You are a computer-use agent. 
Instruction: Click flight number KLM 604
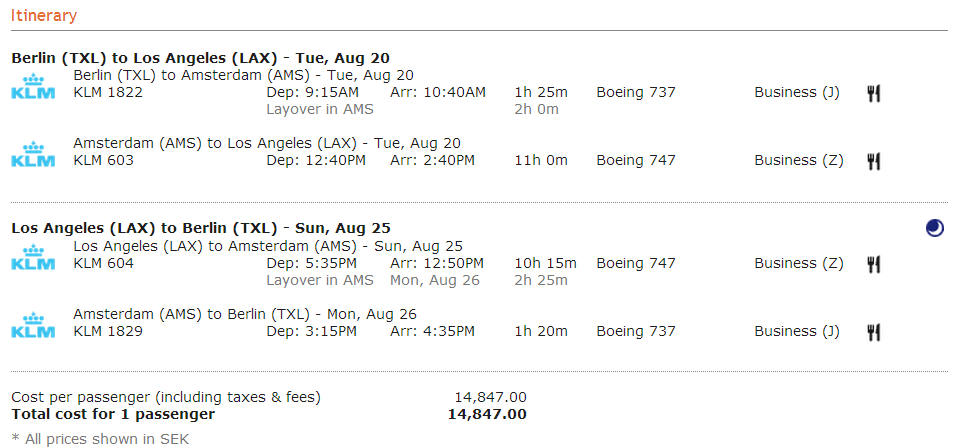[x=104, y=264]
